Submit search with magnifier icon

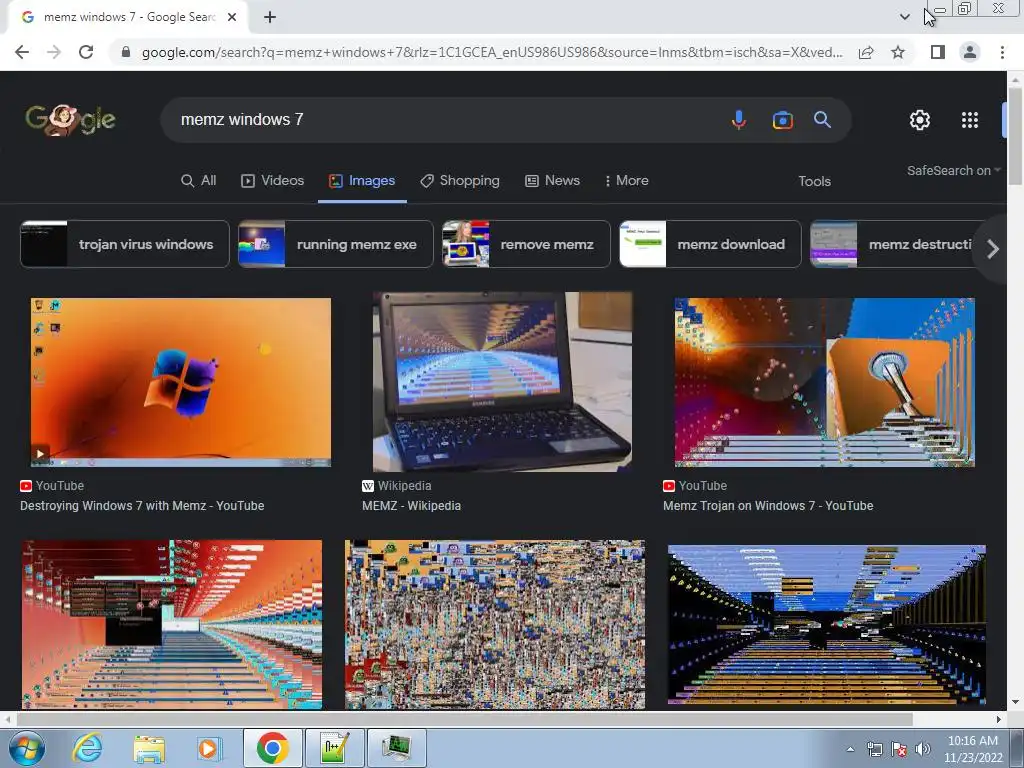click(x=822, y=120)
